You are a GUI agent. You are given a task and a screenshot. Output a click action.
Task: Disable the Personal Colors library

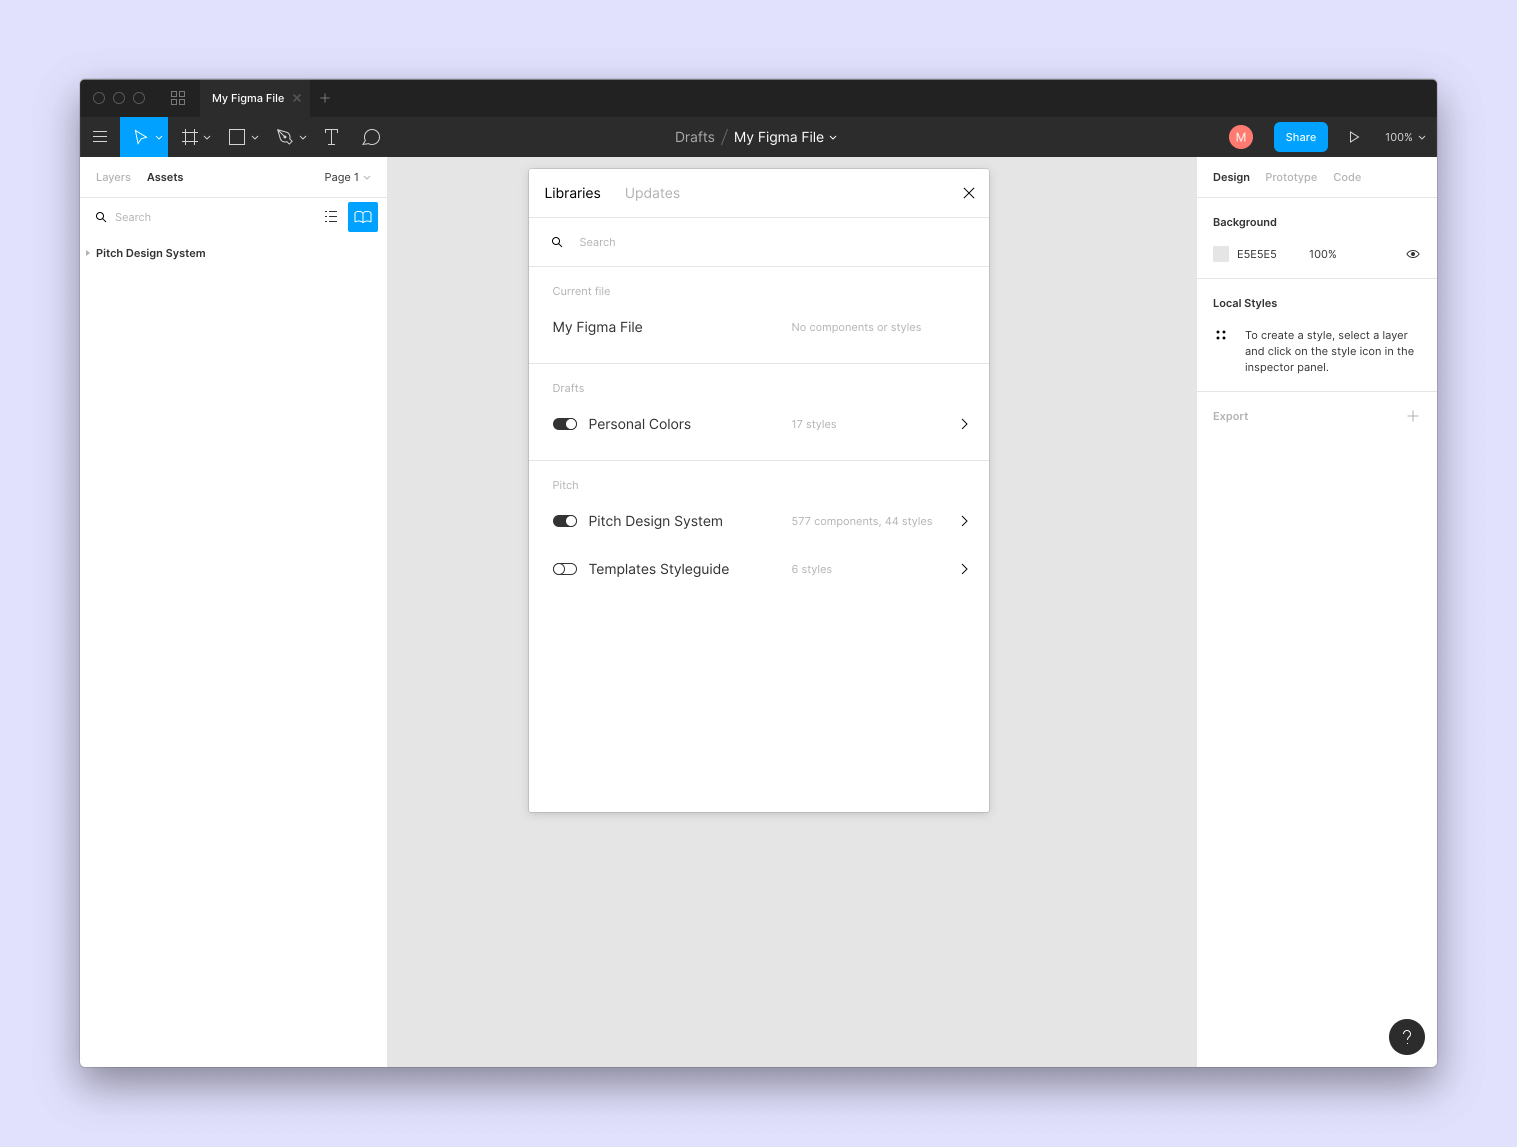[x=565, y=424]
